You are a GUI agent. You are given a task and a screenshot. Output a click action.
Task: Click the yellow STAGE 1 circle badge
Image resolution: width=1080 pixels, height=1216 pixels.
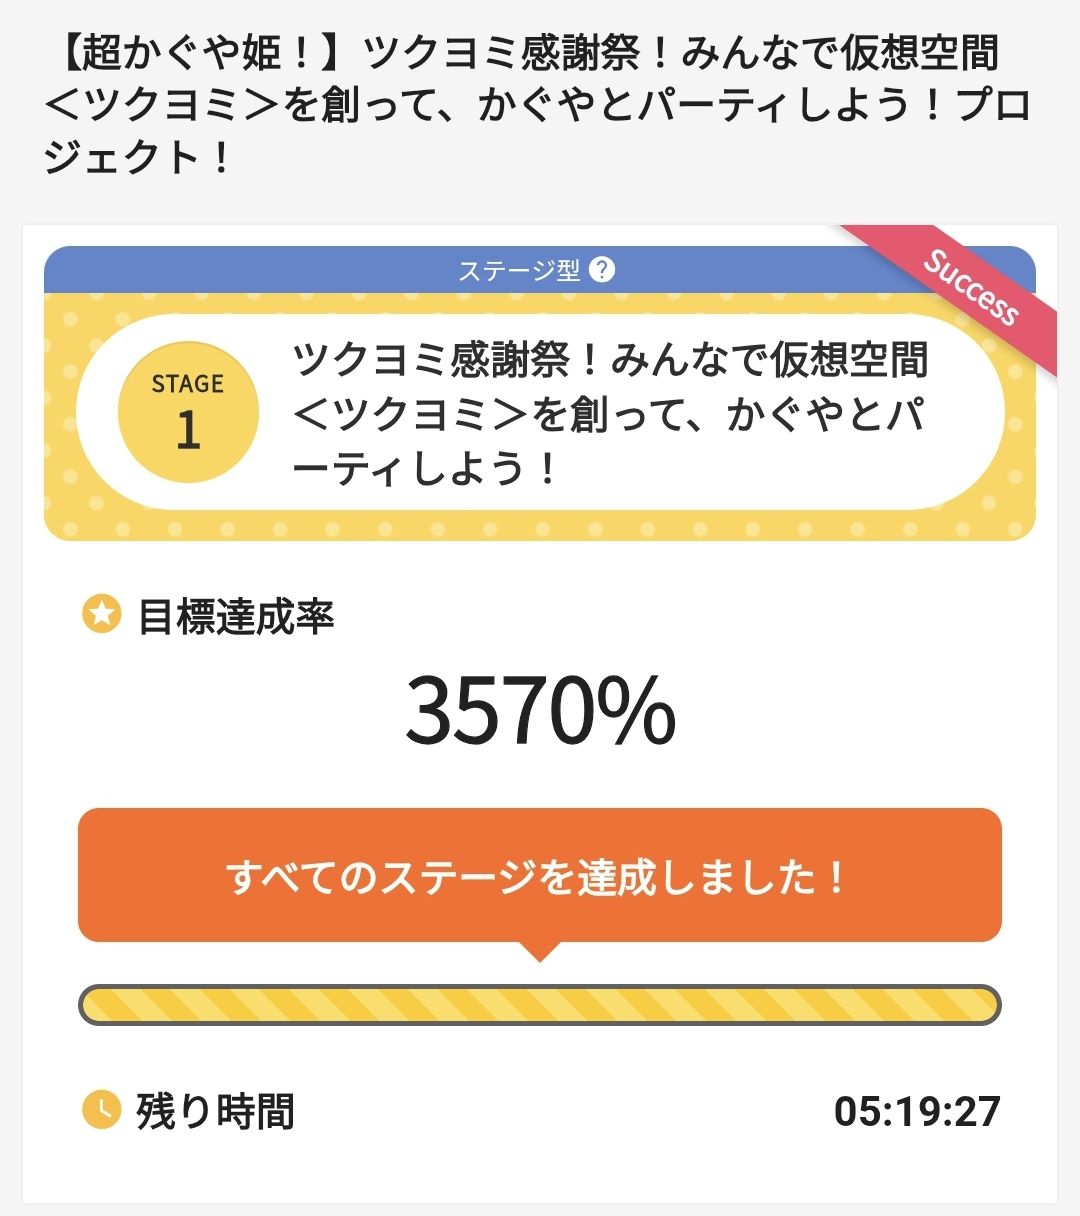click(x=188, y=412)
